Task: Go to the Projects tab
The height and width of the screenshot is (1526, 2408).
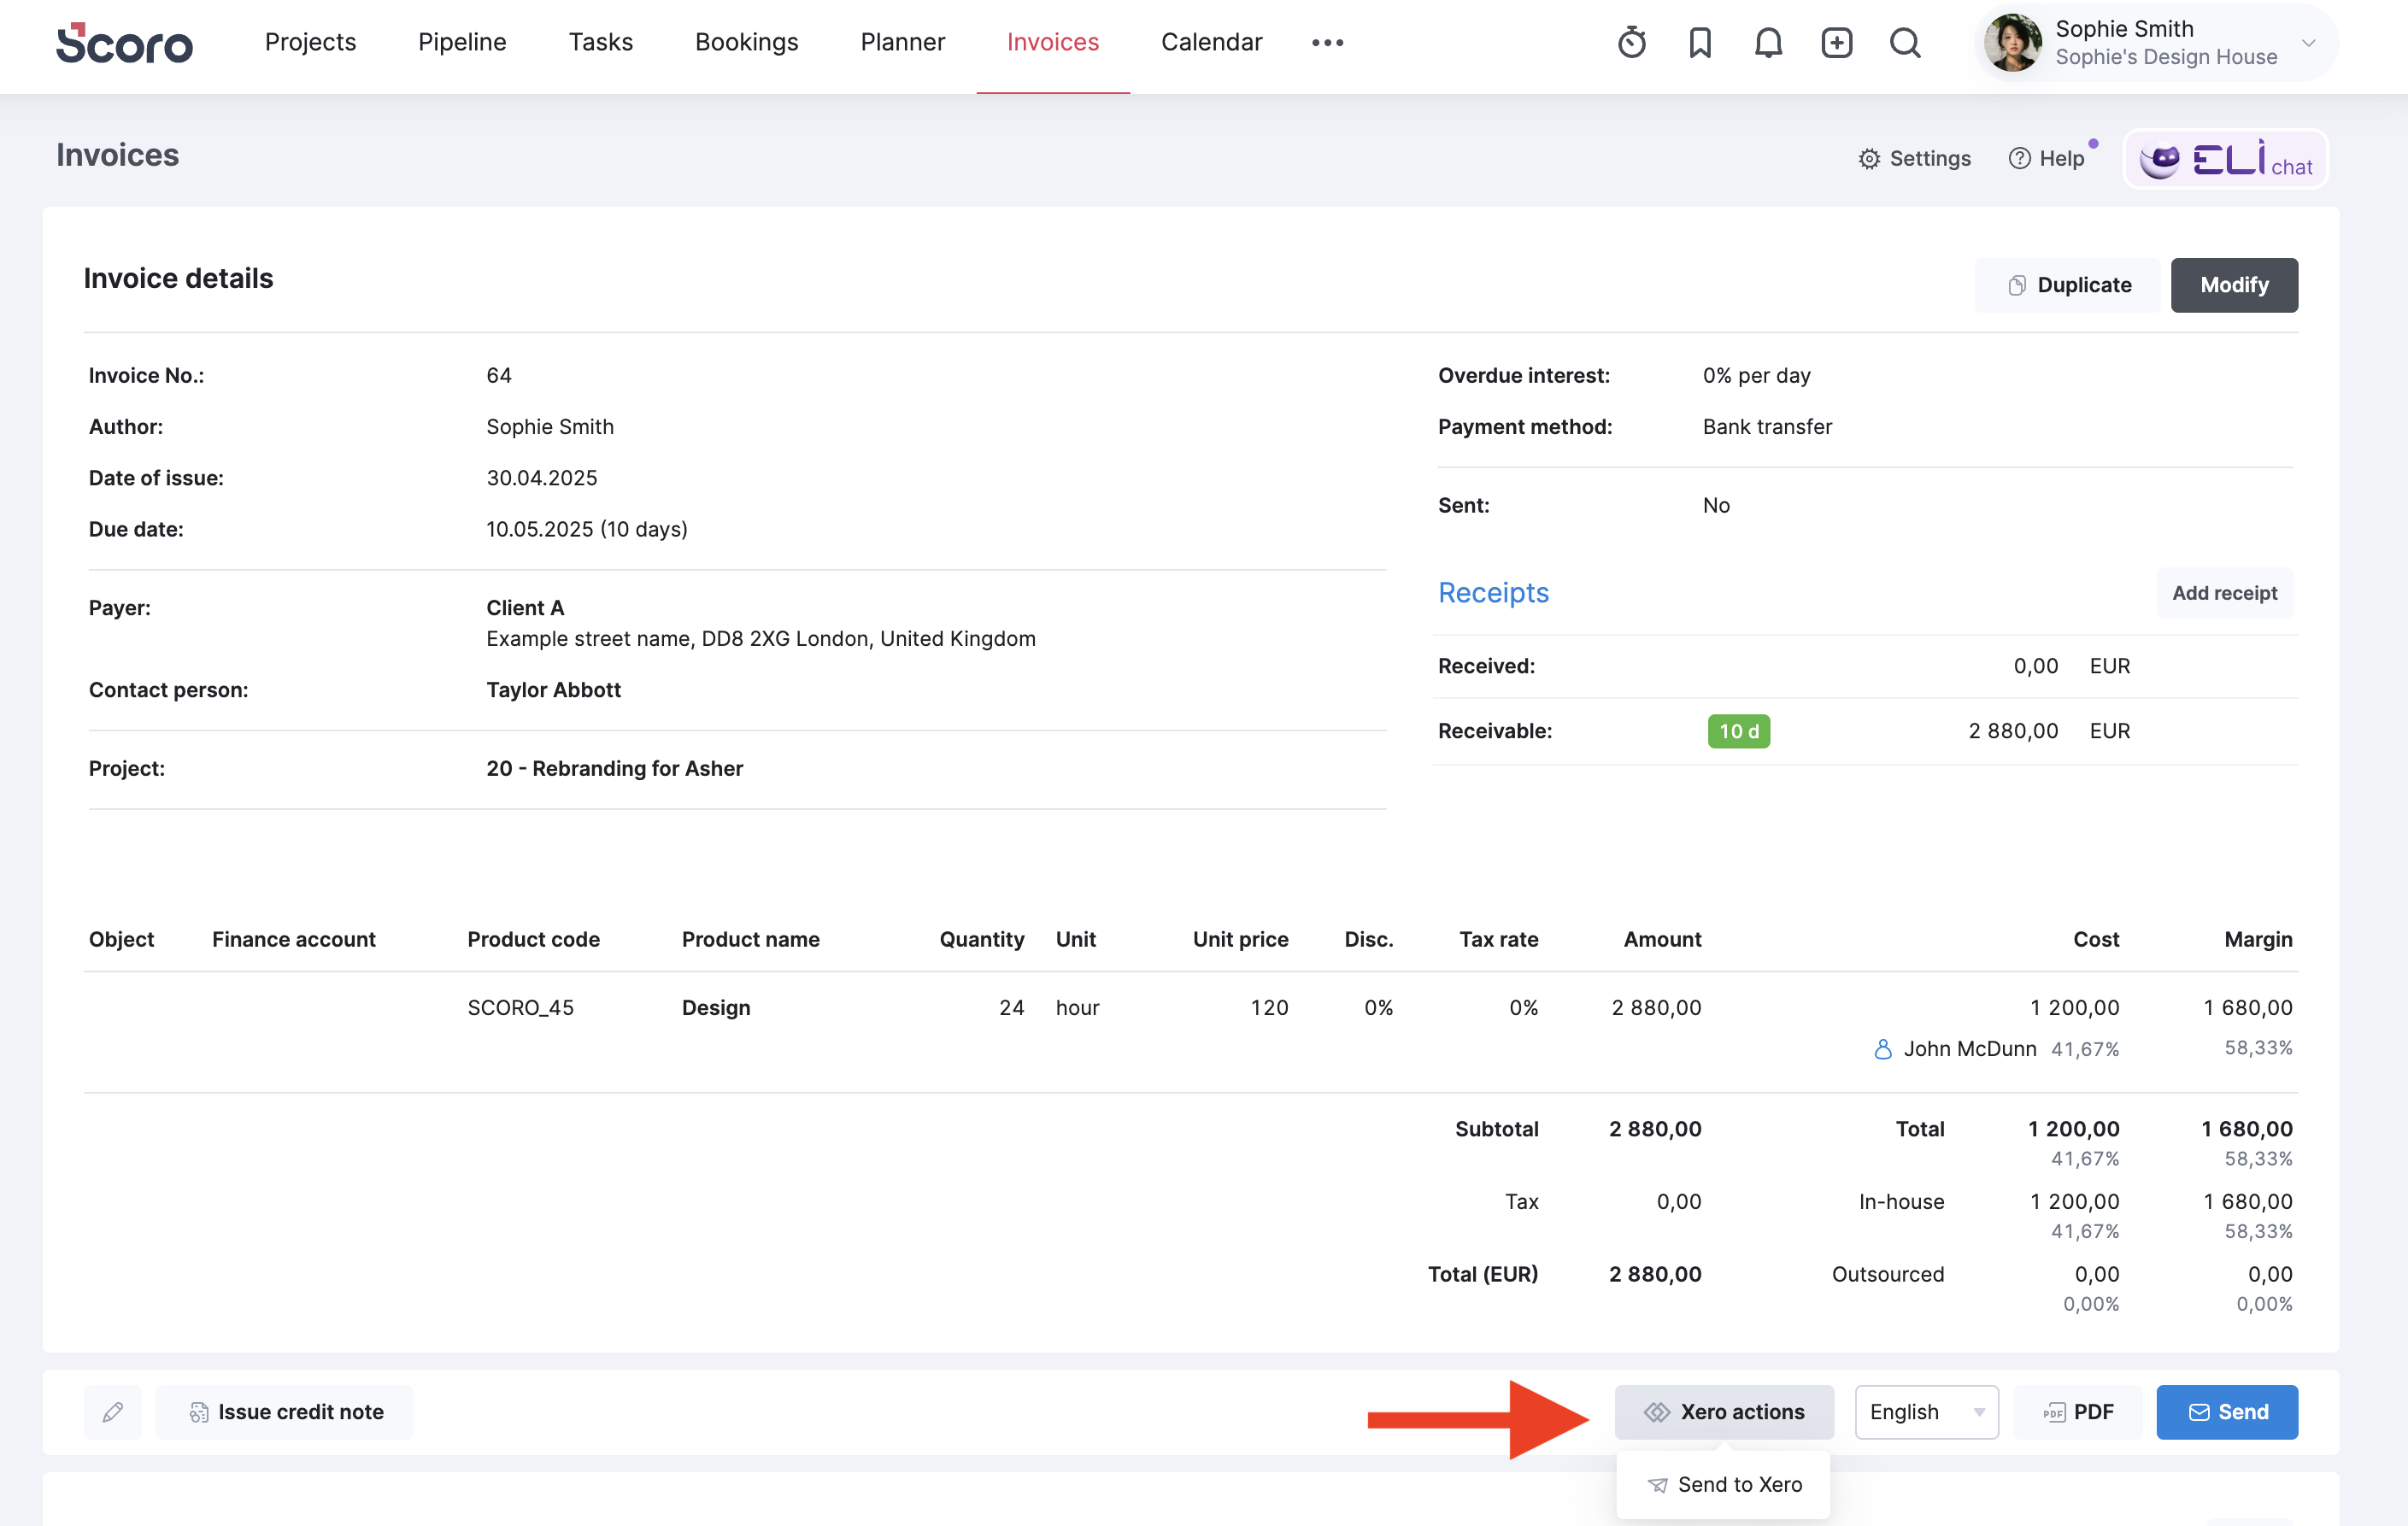Action: tap(310, 43)
